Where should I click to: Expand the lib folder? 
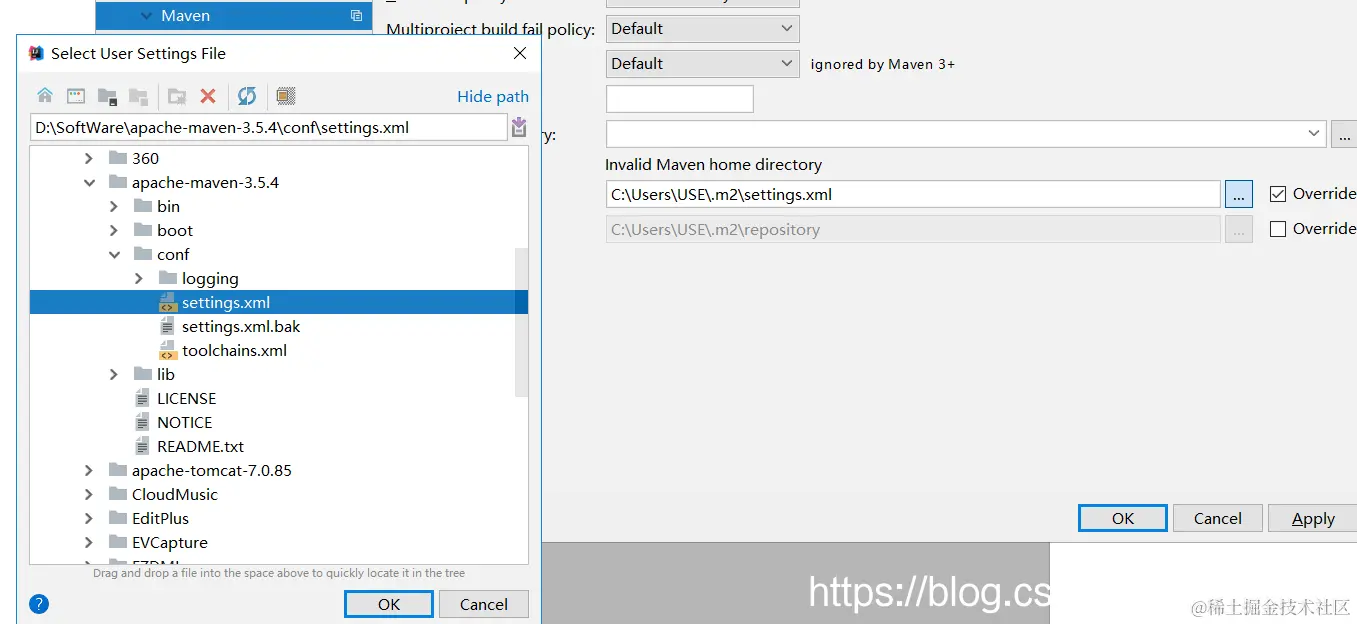[x=114, y=374]
